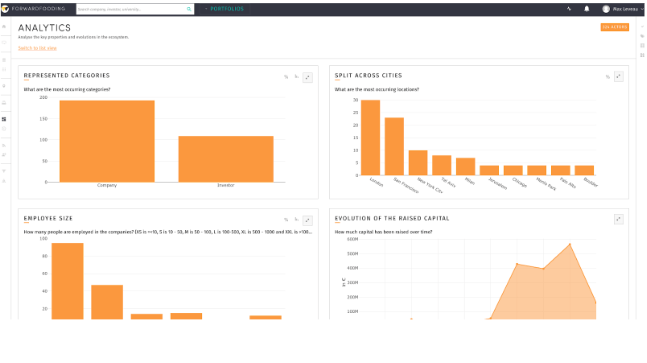Click the home icon atop left sidebar
This screenshot has width=647, height=363.
point(4,26)
